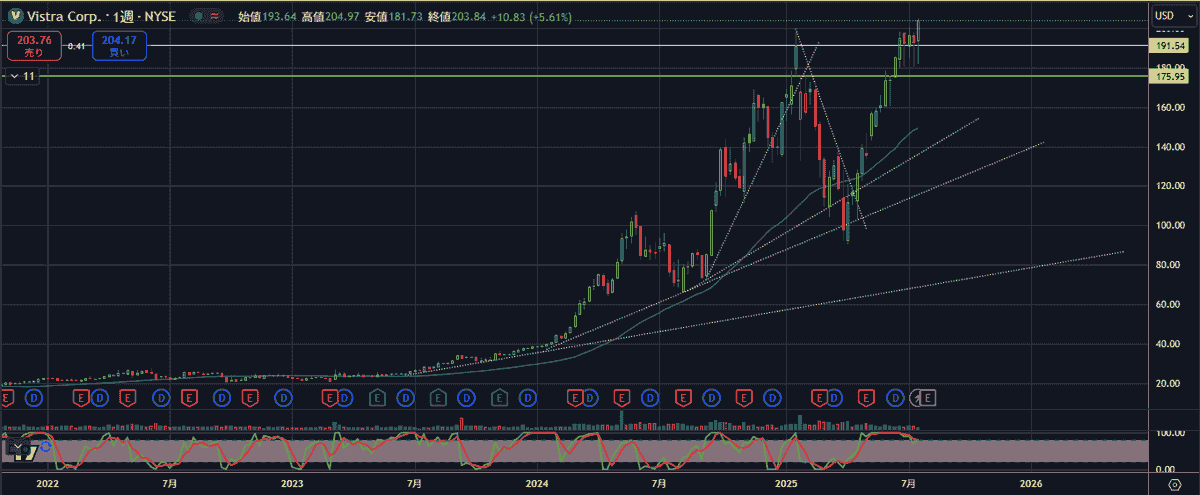Viewport: 1200px width, 495px height.
Task: Click the +10.83 (+5.61%) change value
Action: click(533, 17)
